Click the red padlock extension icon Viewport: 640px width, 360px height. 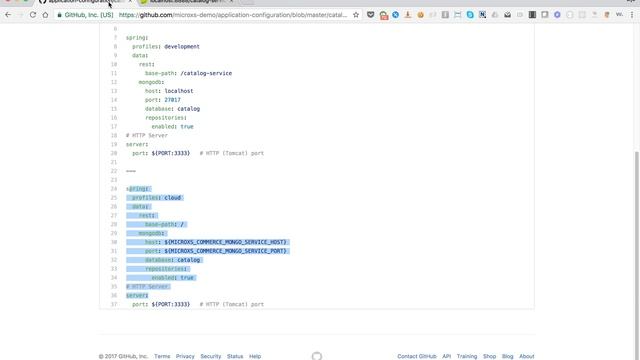click(x=384, y=15)
